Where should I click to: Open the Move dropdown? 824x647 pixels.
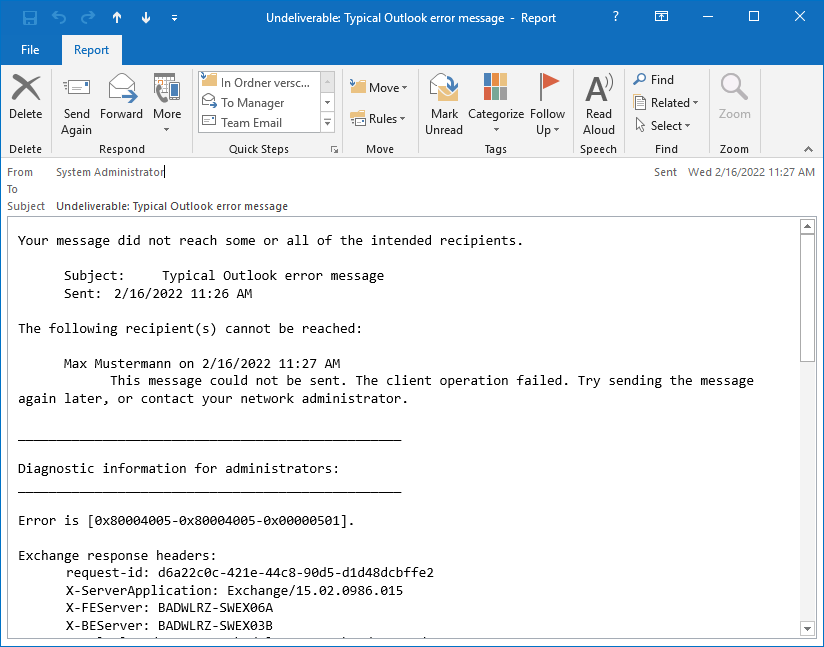(x=378, y=87)
